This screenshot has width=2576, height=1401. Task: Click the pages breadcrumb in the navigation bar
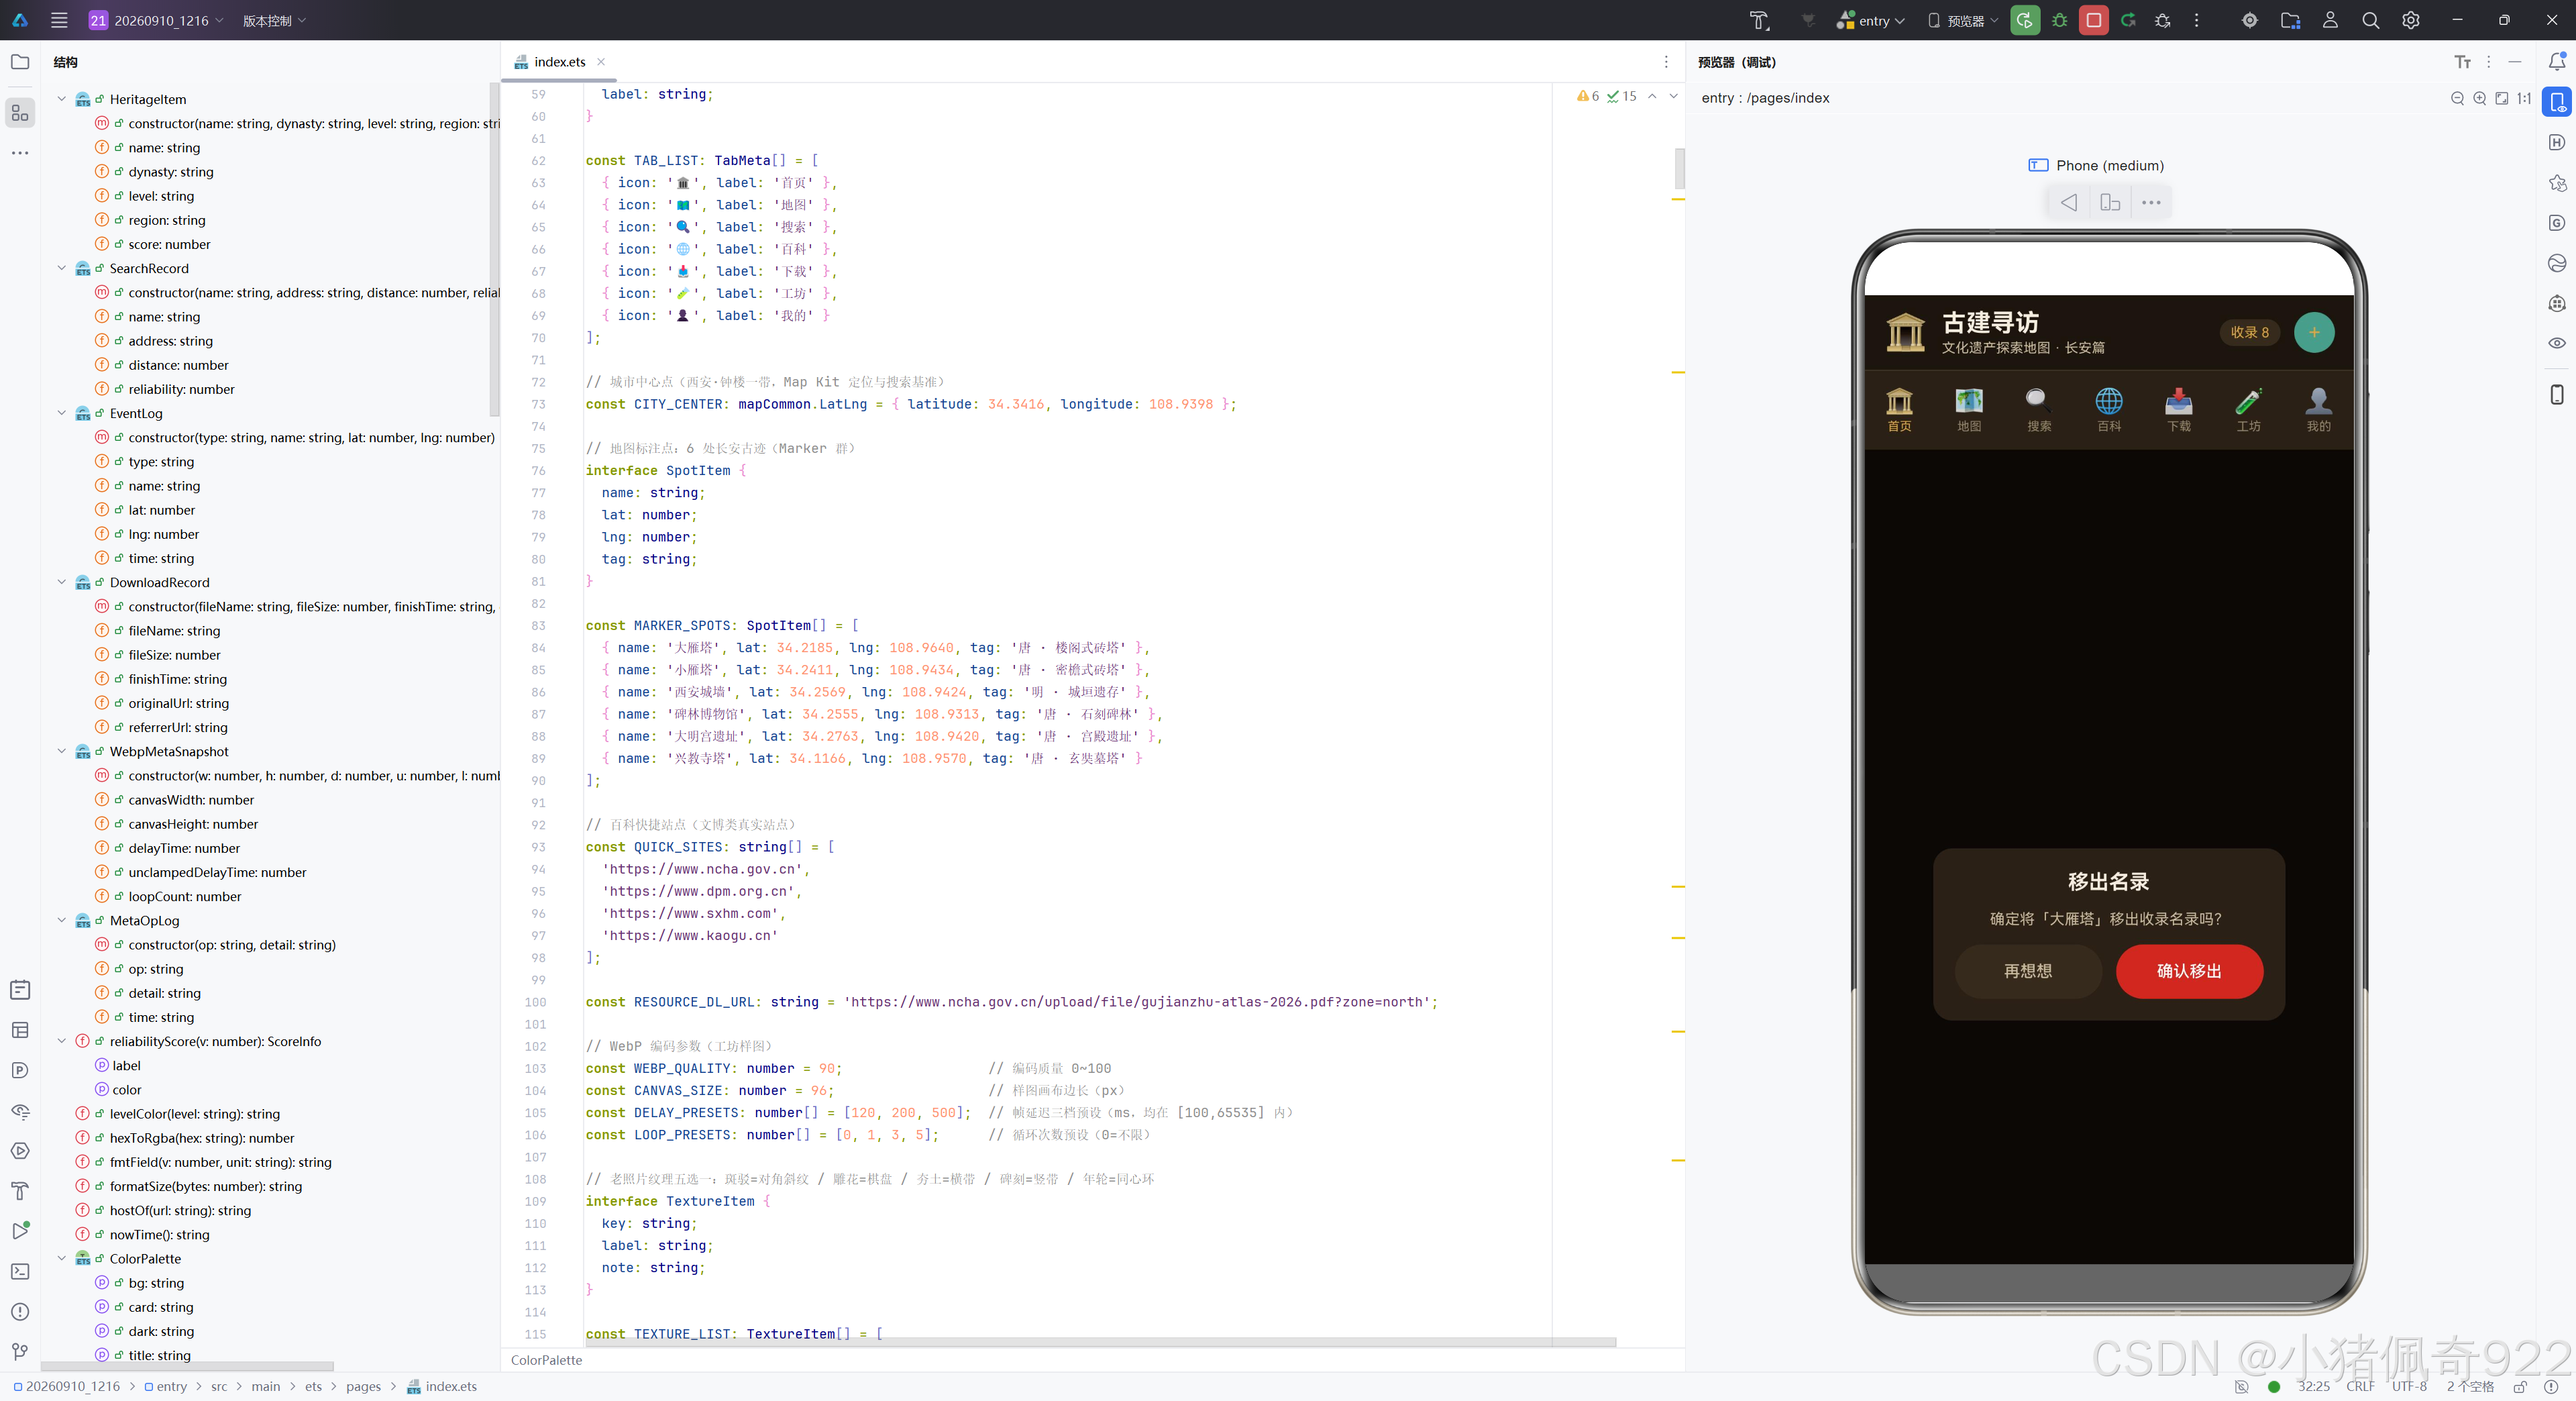click(x=363, y=1387)
